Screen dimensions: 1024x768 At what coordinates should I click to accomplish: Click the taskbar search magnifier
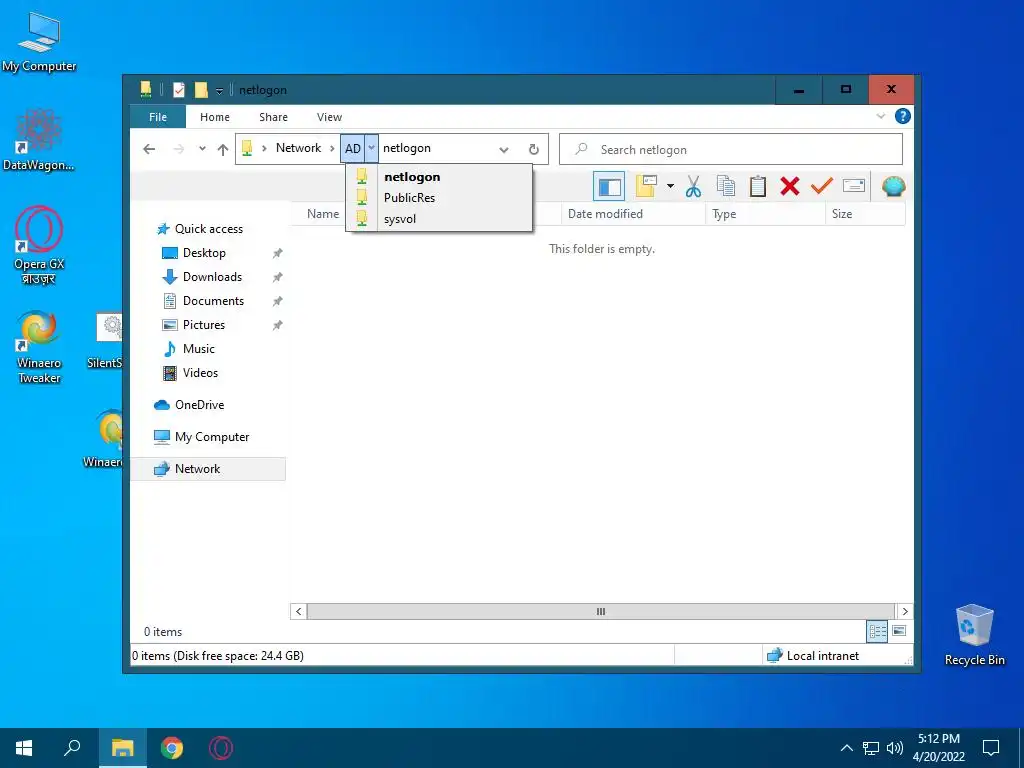click(72, 748)
